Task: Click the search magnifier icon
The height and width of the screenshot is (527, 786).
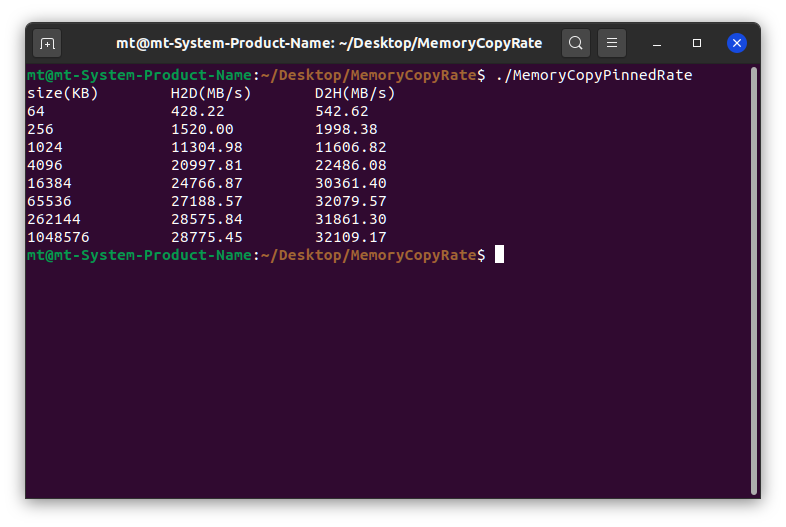Action: [x=575, y=43]
